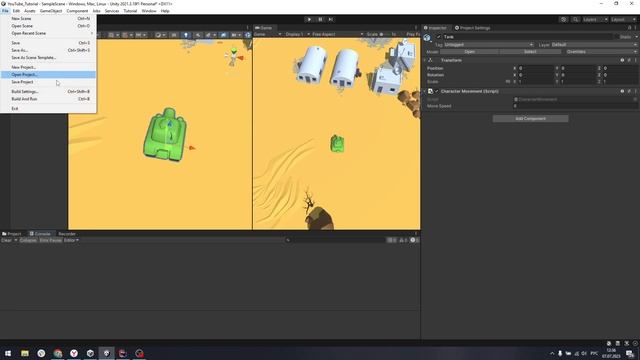640x360 pixels.
Task: Open File Explorer from taskbar
Action: tap(25, 353)
